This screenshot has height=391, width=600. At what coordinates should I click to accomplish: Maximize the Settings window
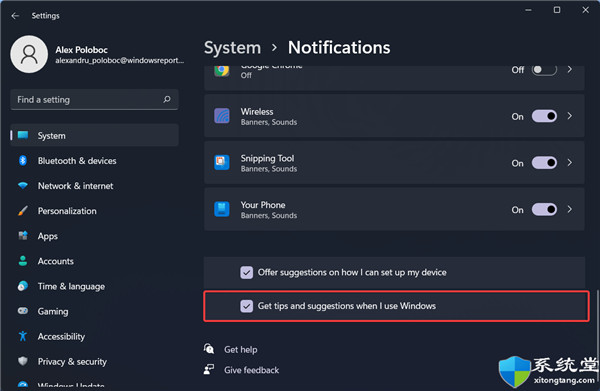click(557, 10)
